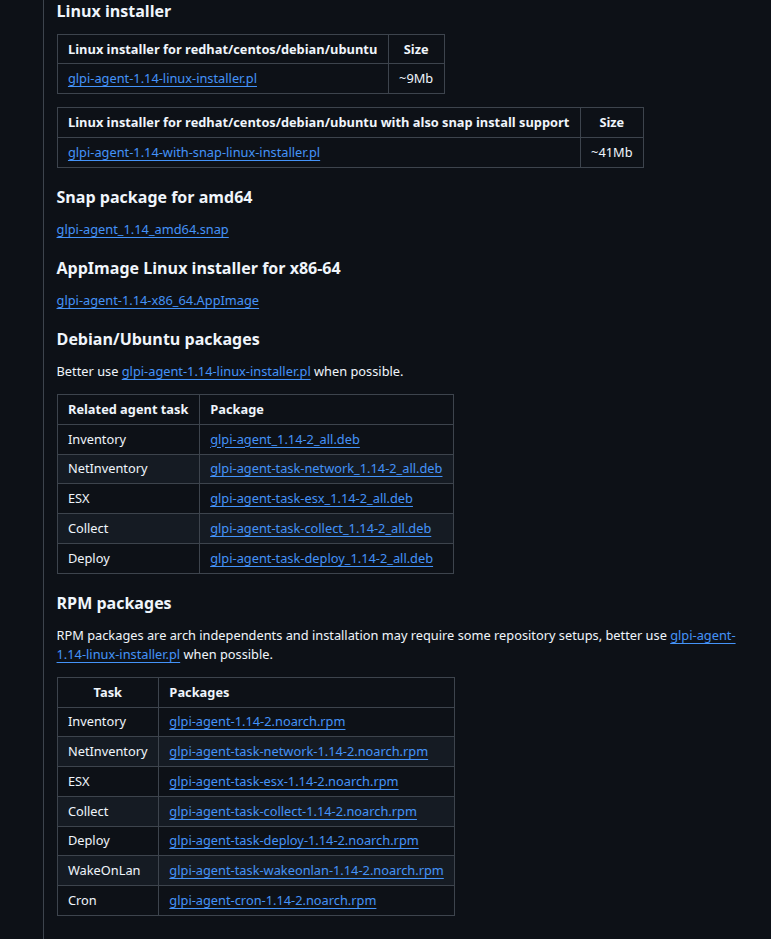Click glpi-agent-task-network_1.14-2_all.deb link
This screenshot has height=939, width=771.
(x=326, y=469)
